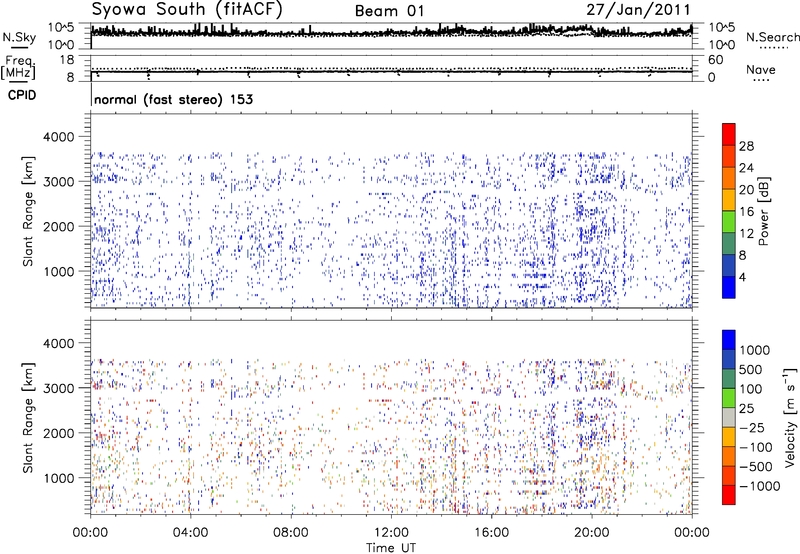This screenshot has height=554, width=800.
Task: Click the 'Power [dB]' colorbar title
Action: [x=764, y=211]
